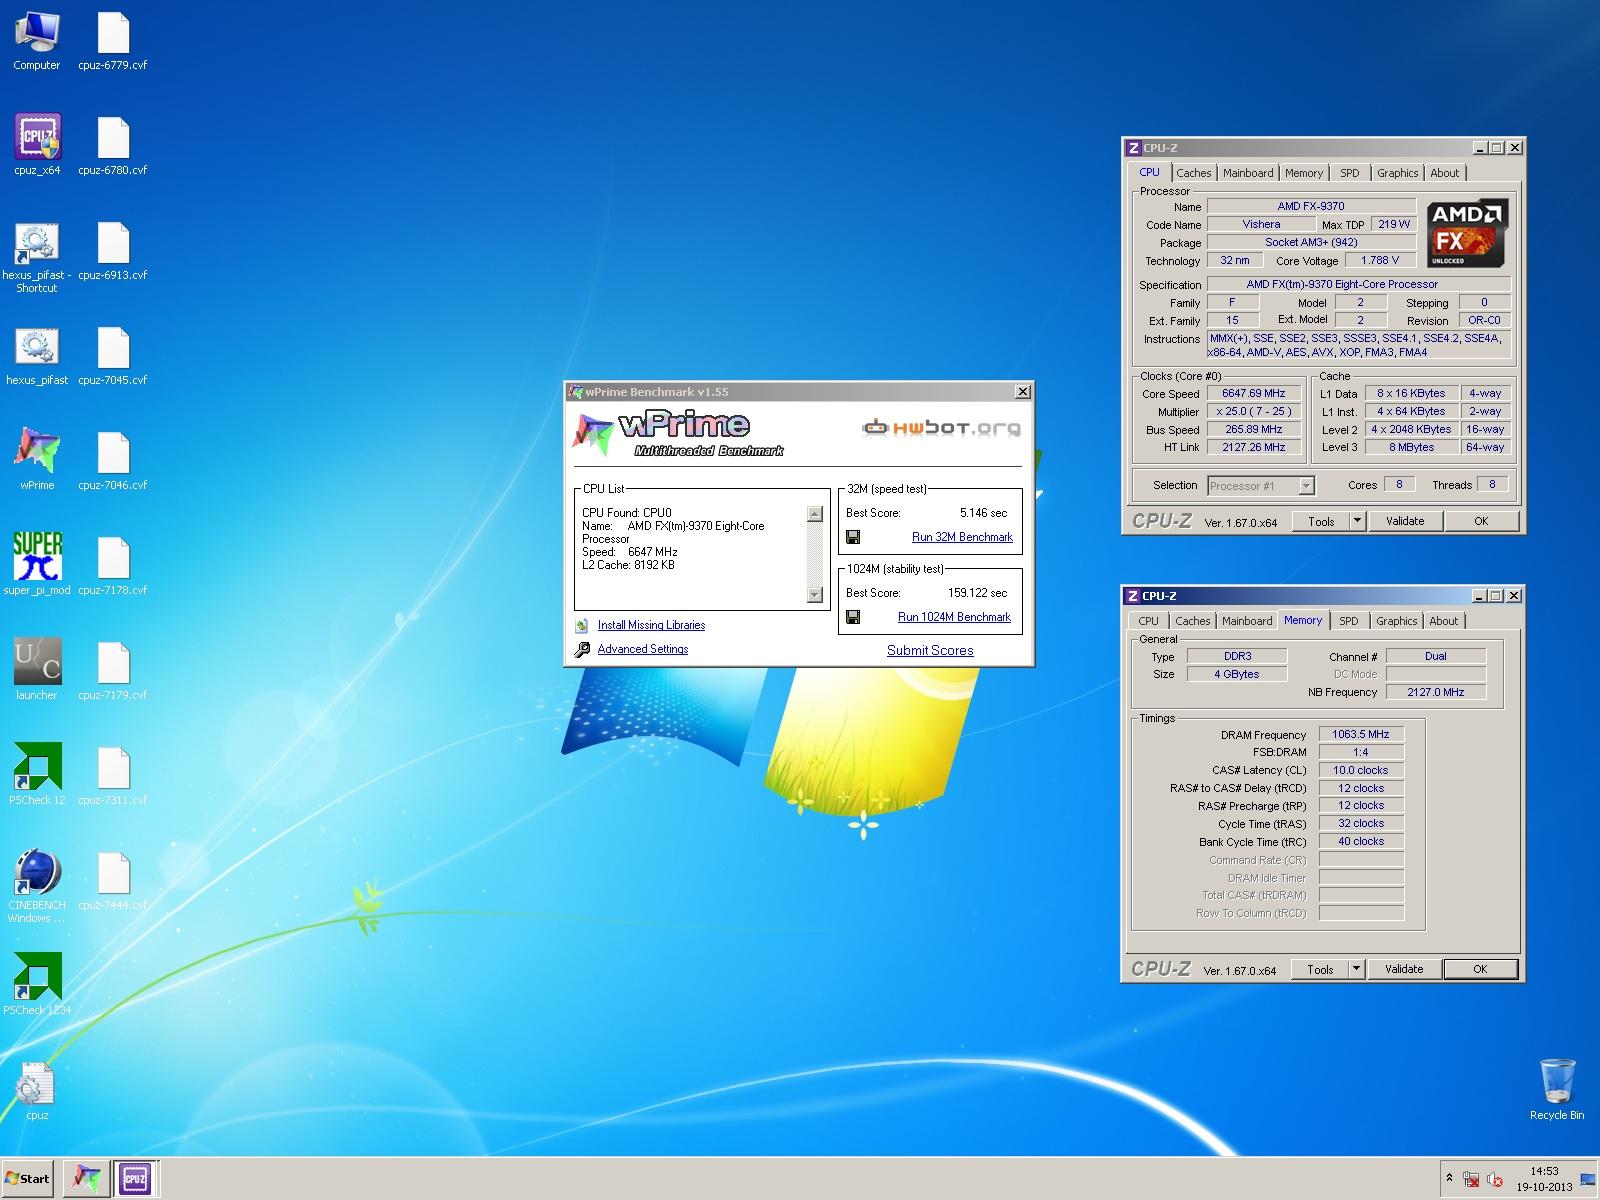This screenshot has width=1600, height=1200.
Task: Select the cpuz settings file icon
Action: [37, 1091]
